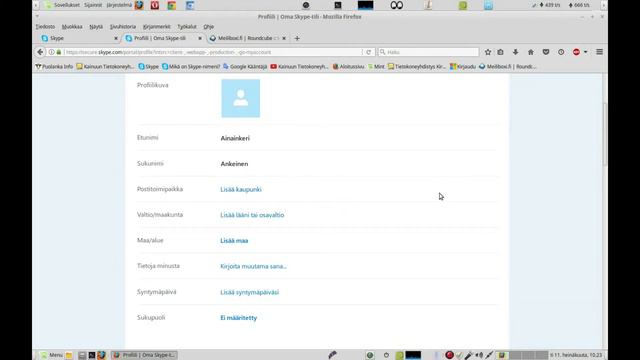Click the profile picture placeholder avatar
Screen dimensions: 640x360
(x=241, y=98)
